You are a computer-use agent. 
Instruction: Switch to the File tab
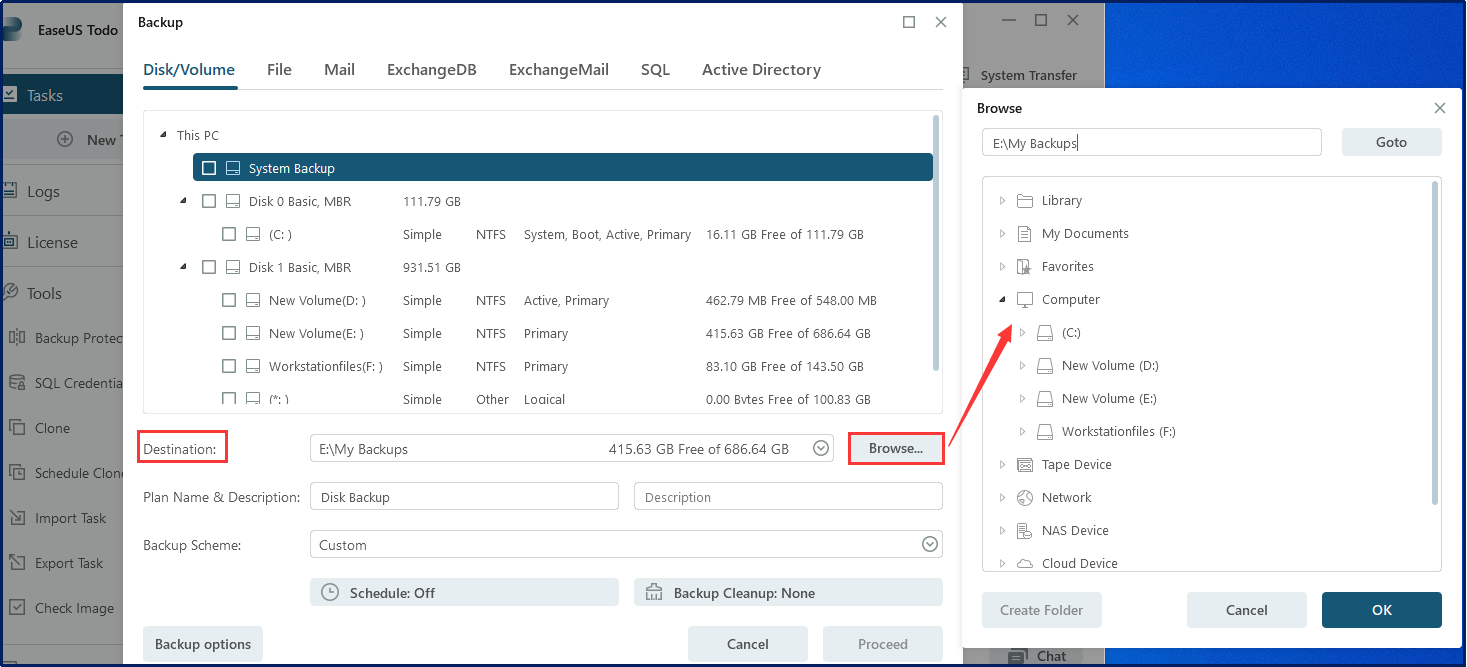[x=279, y=70]
